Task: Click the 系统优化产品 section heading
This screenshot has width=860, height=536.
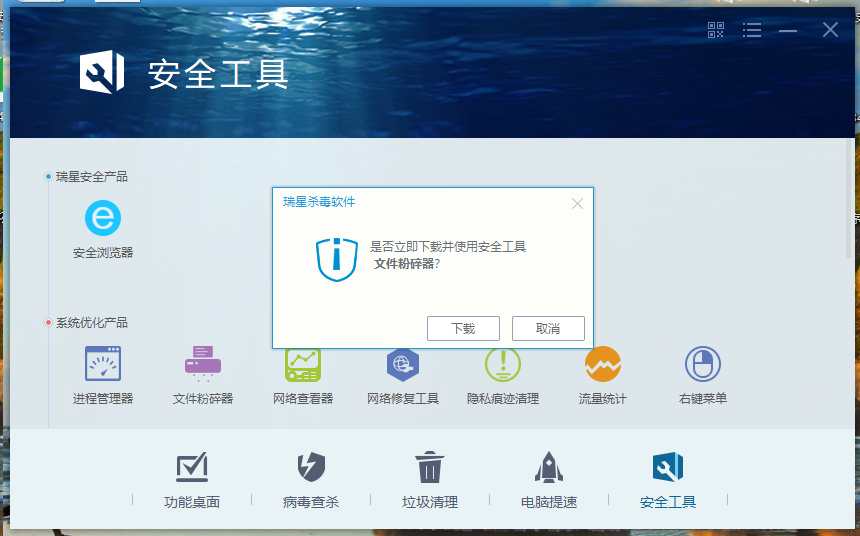Action: coord(92,323)
